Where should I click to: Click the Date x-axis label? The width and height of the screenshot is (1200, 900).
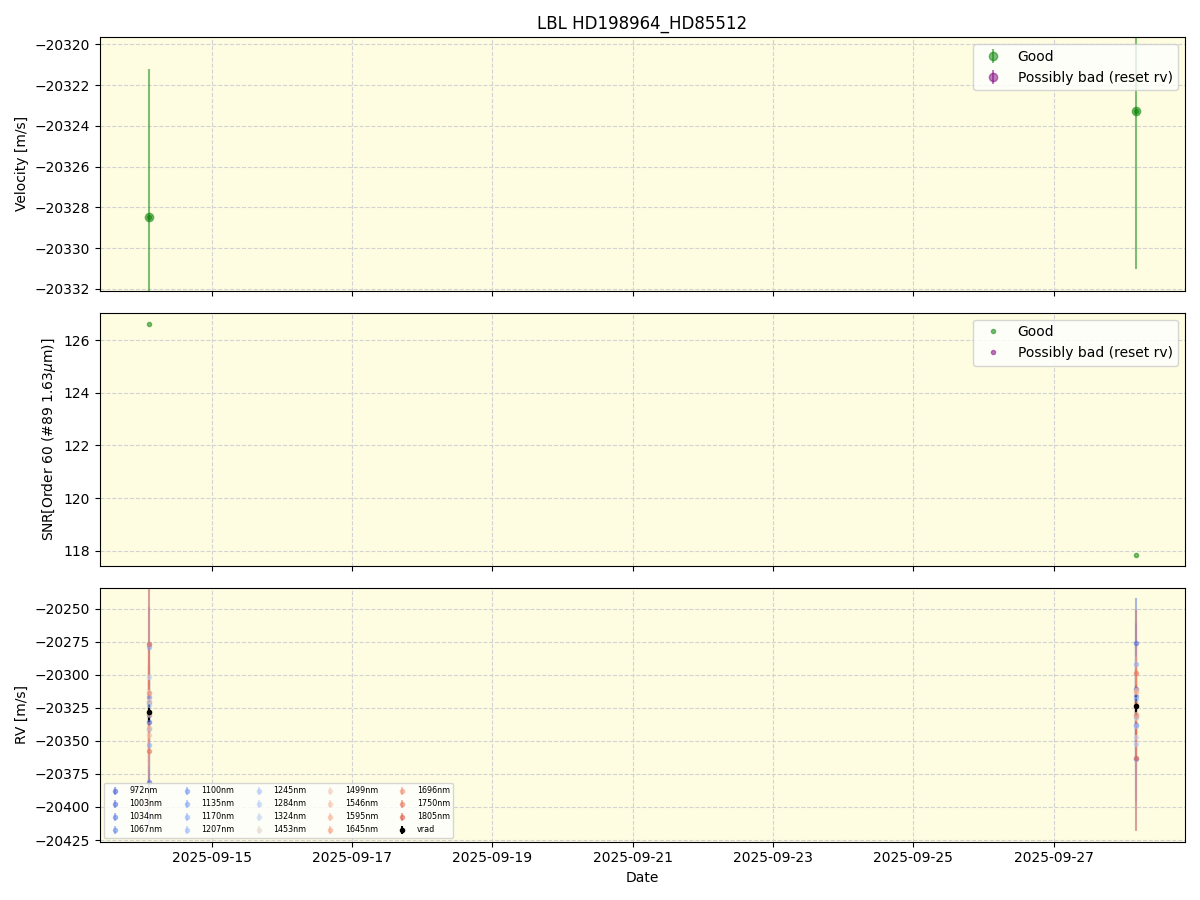pos(641,877)
